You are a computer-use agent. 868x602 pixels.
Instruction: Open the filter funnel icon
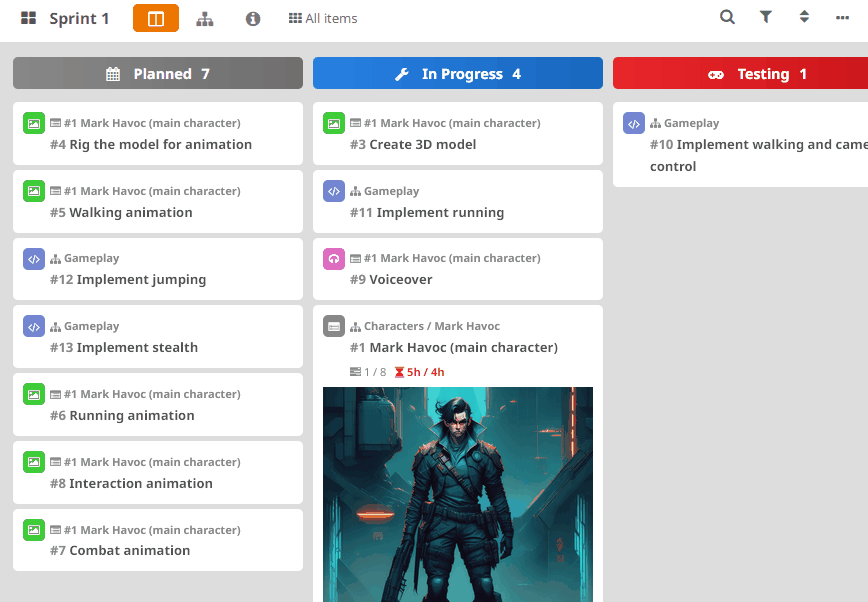pos(765,17)
